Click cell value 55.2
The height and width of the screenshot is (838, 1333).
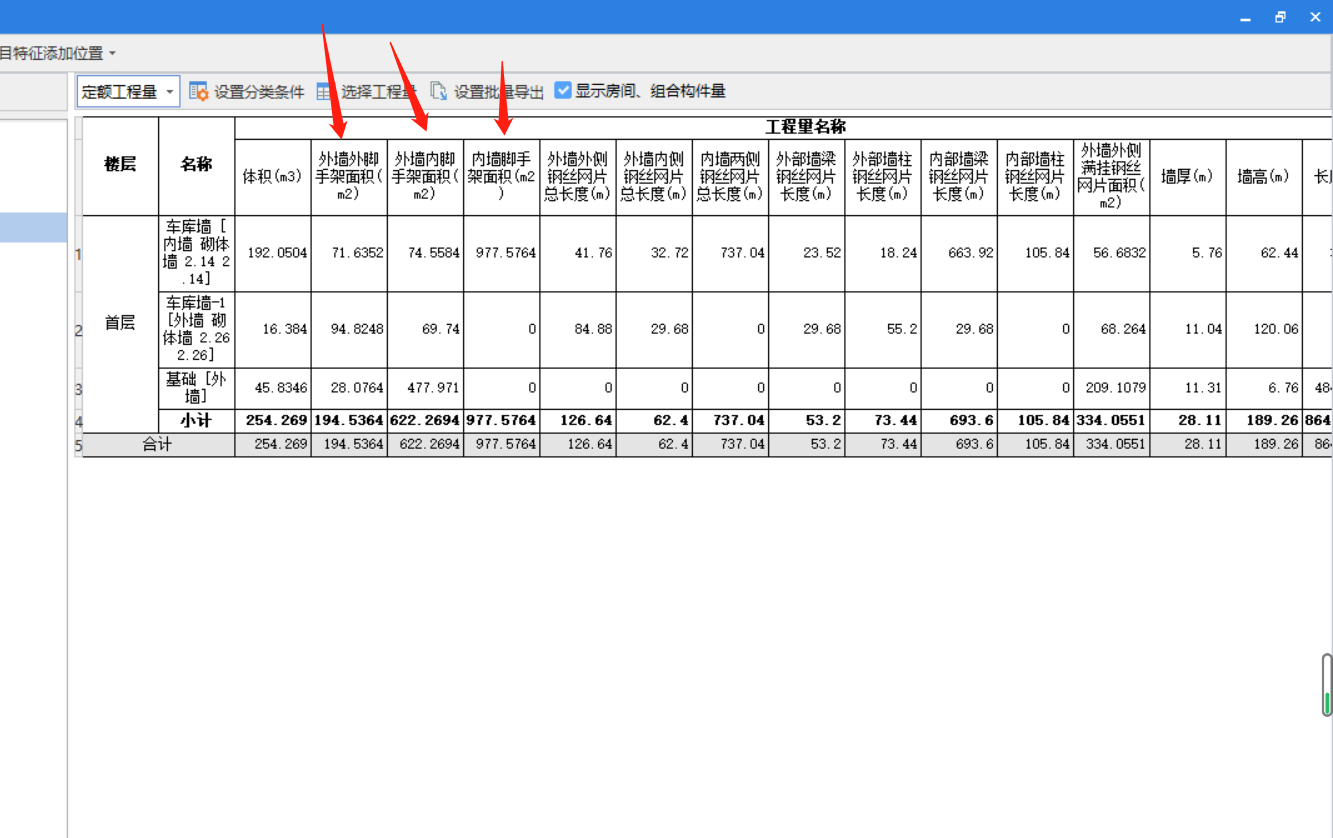tap(902, 329)
